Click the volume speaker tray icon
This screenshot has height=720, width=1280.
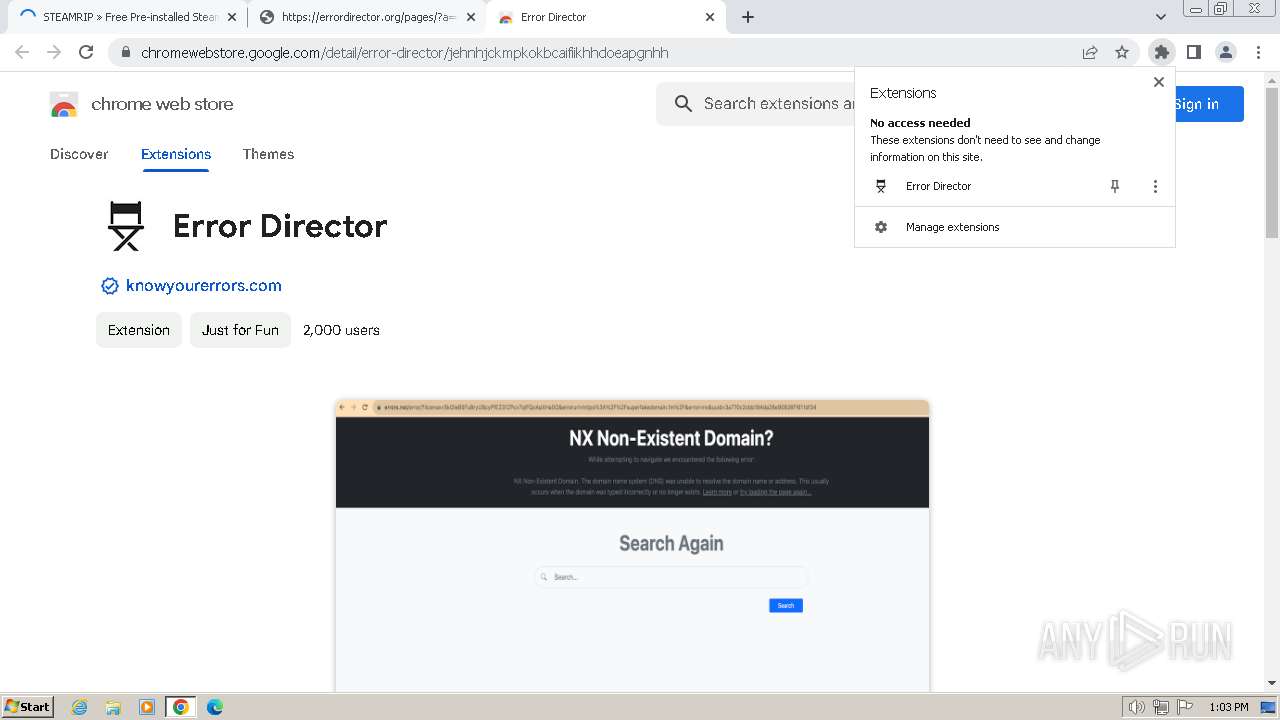tap(1136, 707)
